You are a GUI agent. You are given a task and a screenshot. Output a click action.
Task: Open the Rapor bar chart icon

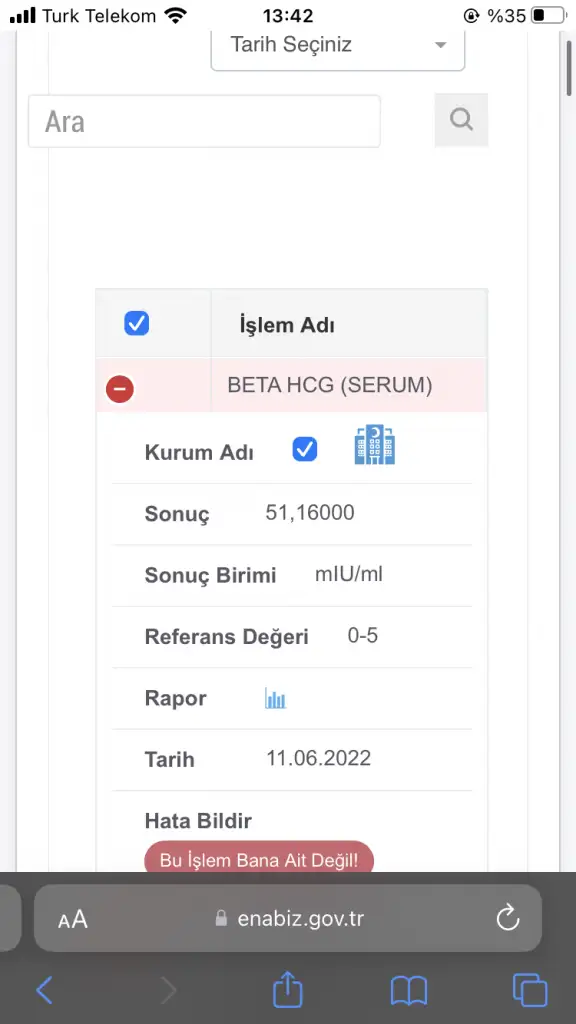(276, 698)
